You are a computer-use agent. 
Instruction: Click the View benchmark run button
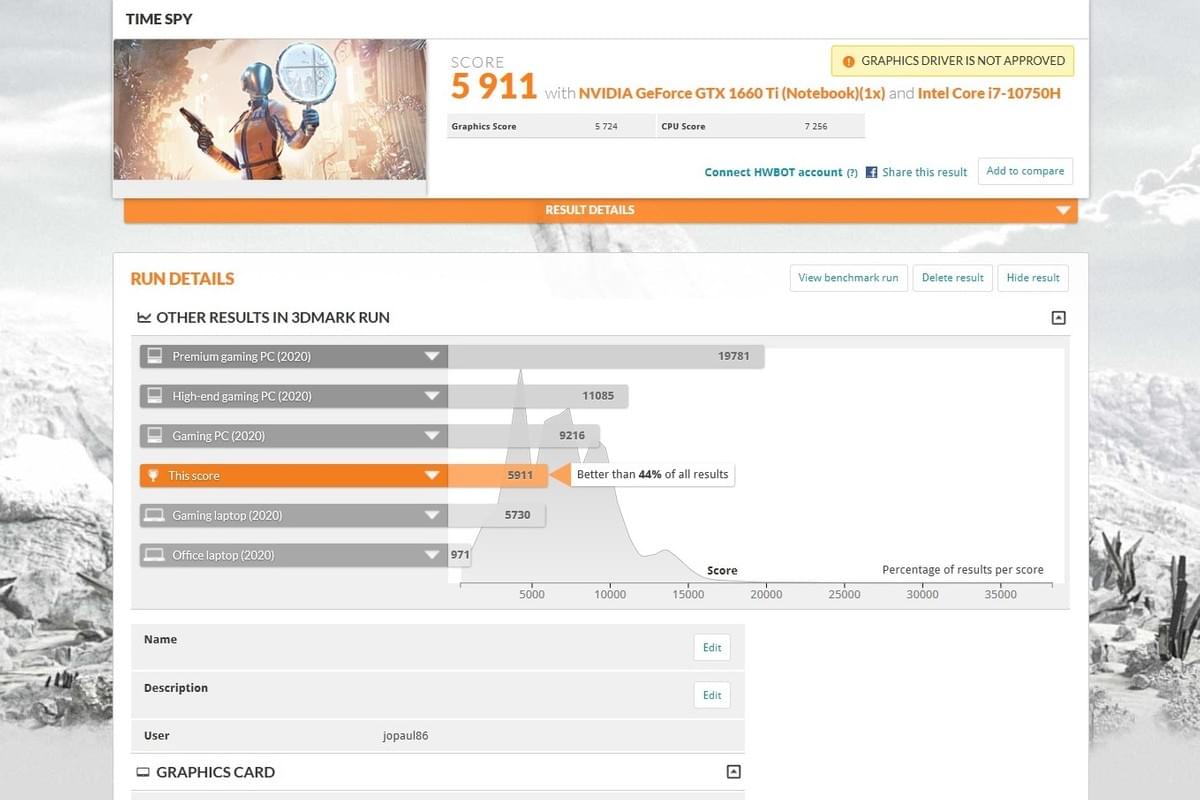[848, 278]
